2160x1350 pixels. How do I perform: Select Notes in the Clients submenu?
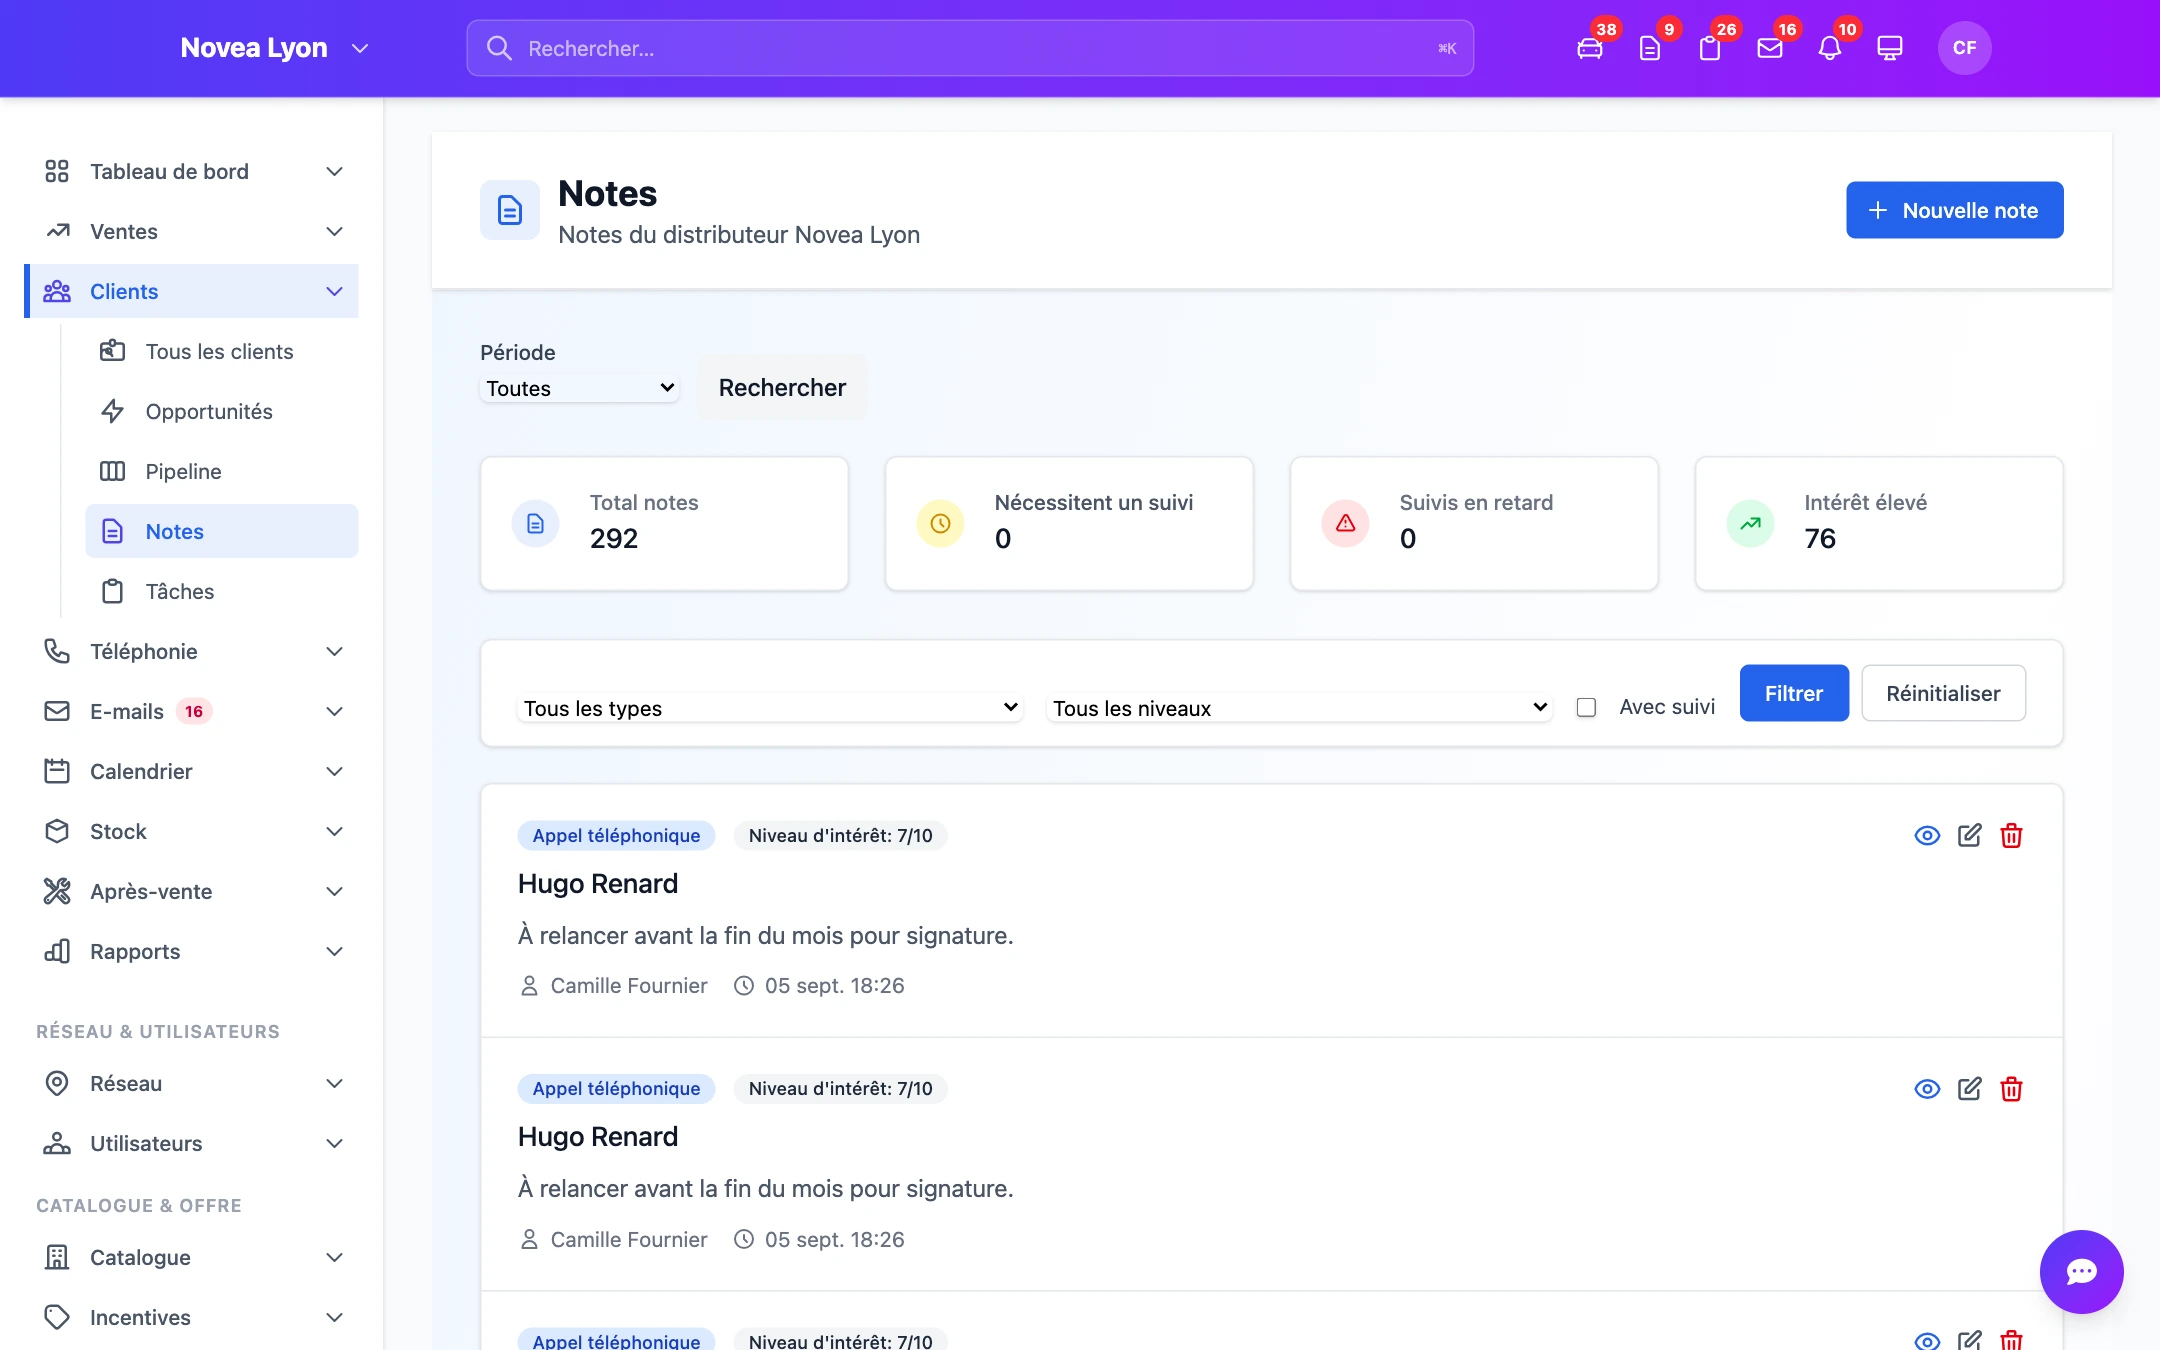[x=222, y=531]
